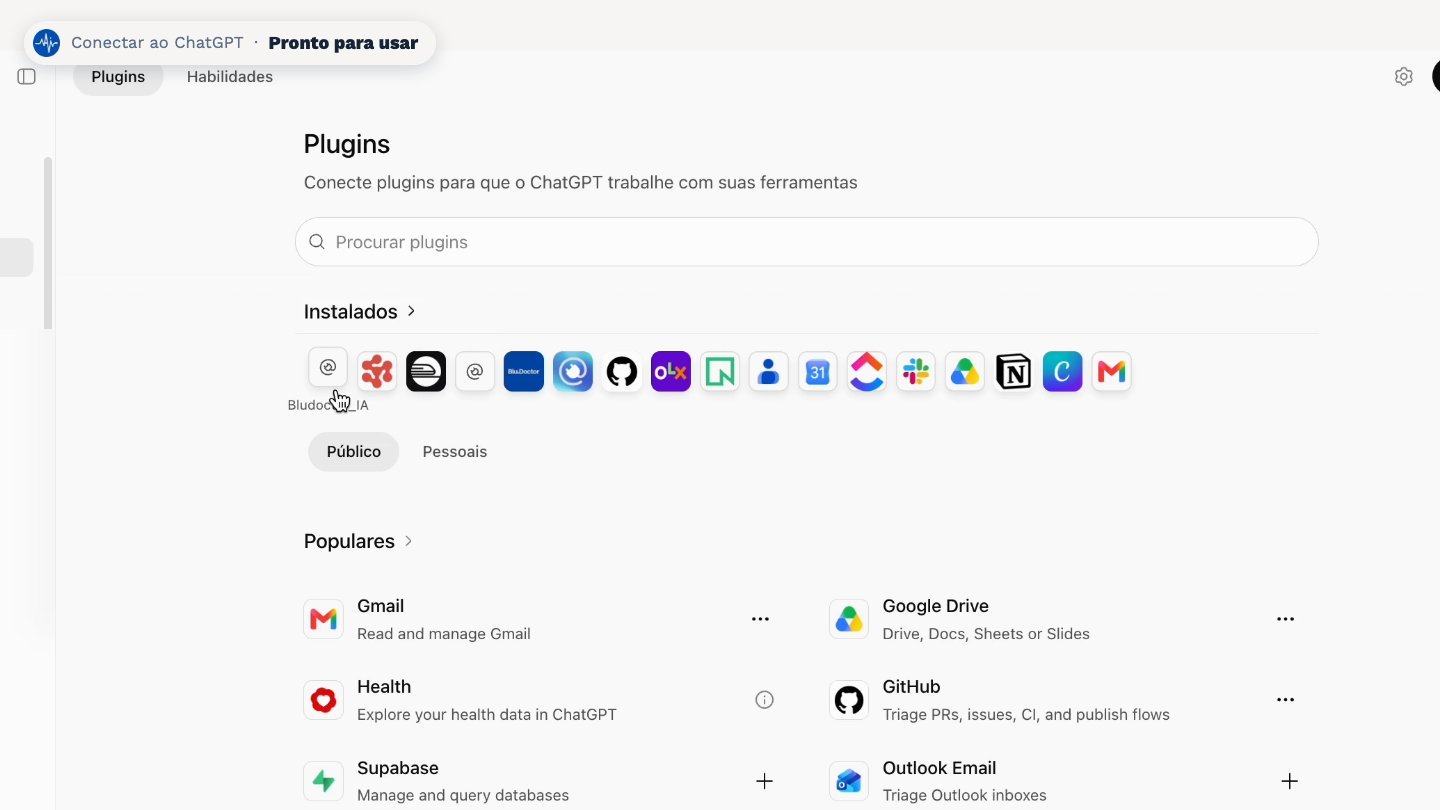Open more options for Google Drive in Populares
This screenshot has height=810, width=1440.
pyautogui.click(x=1286, y=619)
